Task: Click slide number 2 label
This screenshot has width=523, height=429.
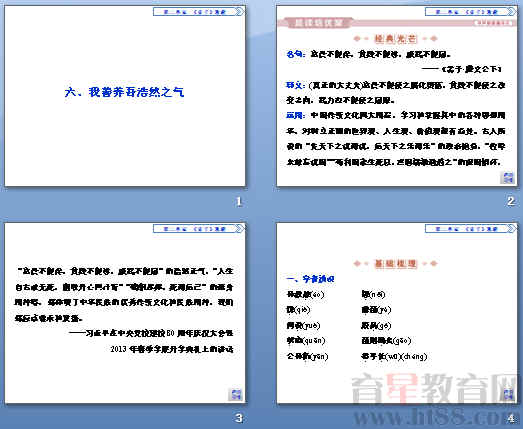Action: tap(511, 201)
